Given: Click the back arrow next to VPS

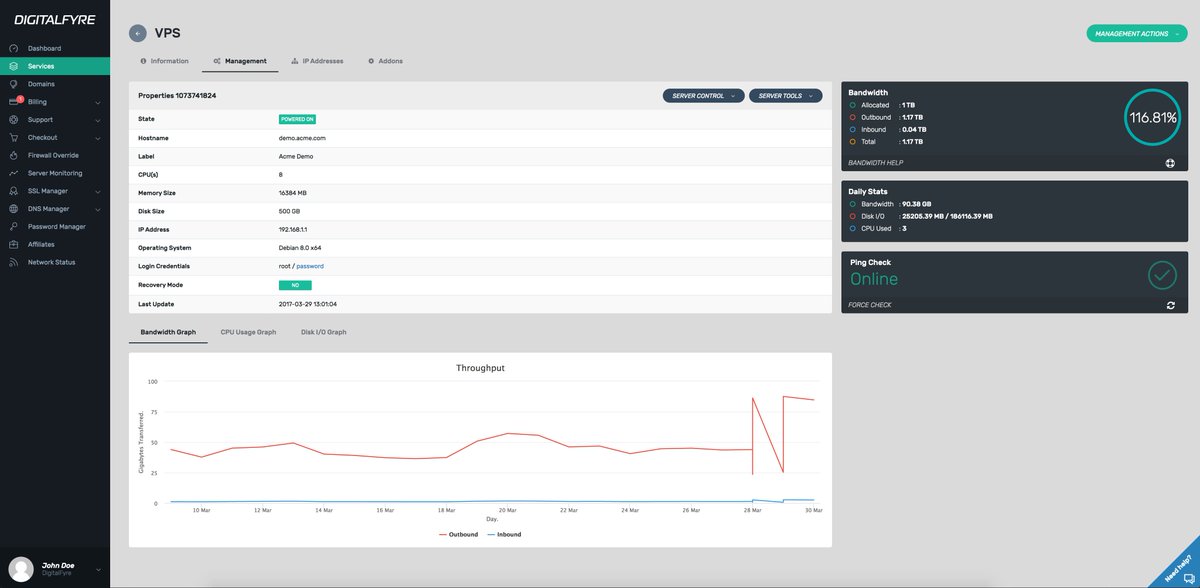Looking at the screenshot, I should [x=138, y=33].
